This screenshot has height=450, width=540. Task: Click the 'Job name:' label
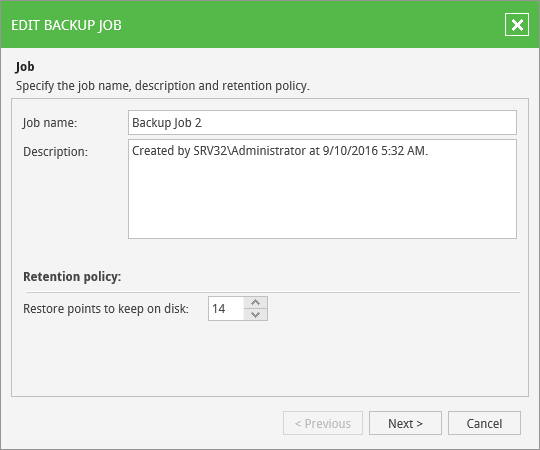[x=50, y=123]
